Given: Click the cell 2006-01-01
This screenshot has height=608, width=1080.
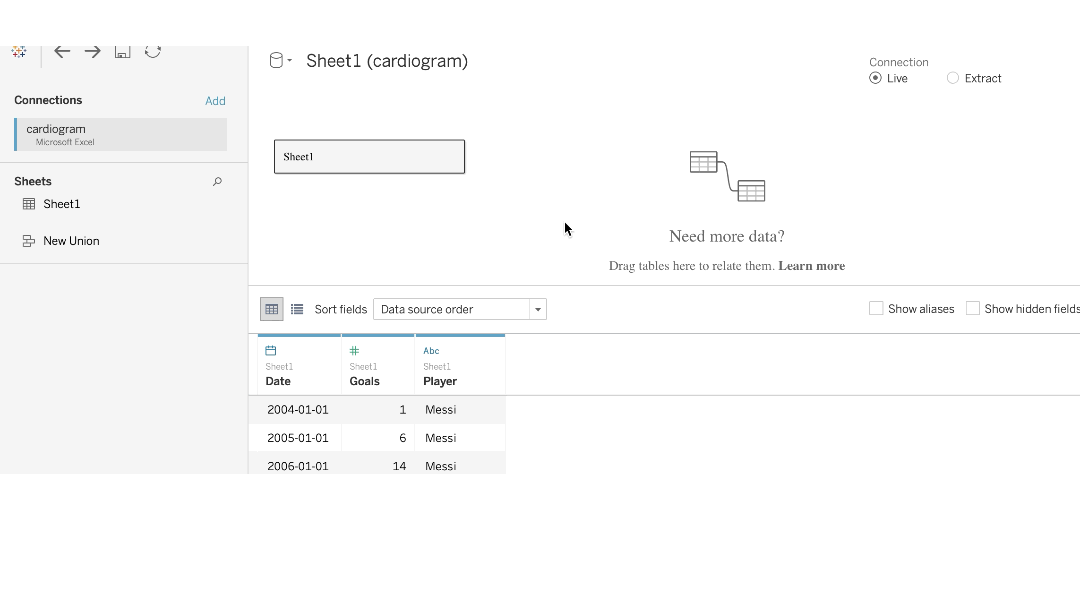Looking at the screenshot, I should click(x=298, y=466).
